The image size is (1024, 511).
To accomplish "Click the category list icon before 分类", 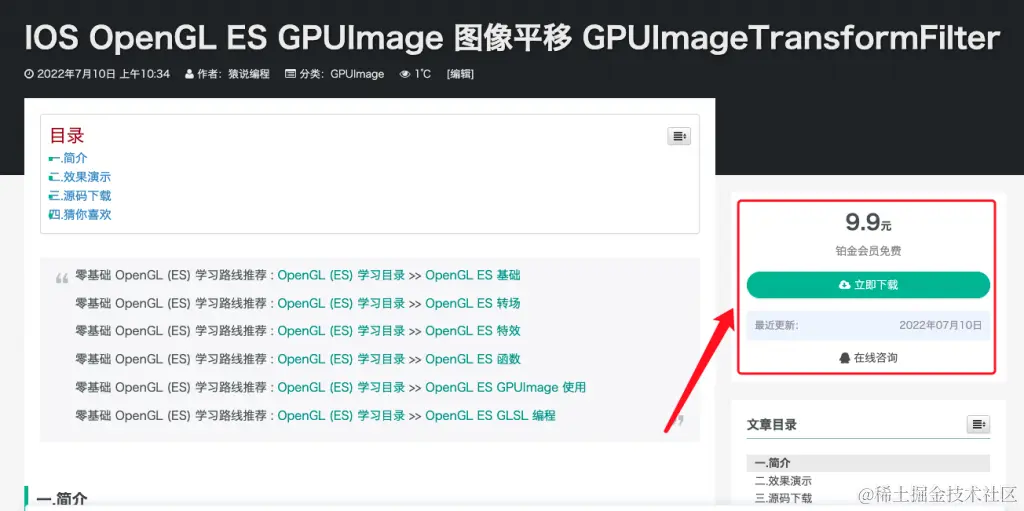I will pyautogui.click(x=291, y=74).
